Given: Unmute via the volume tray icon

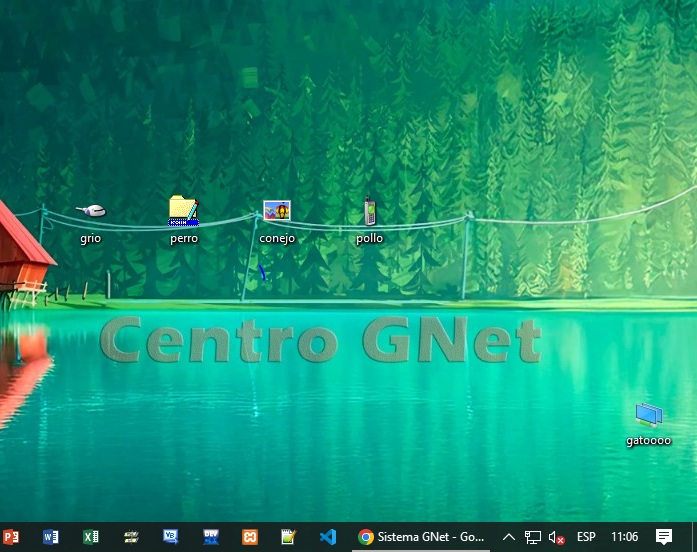Looking at the screenshot, I should tap(557, 537).
